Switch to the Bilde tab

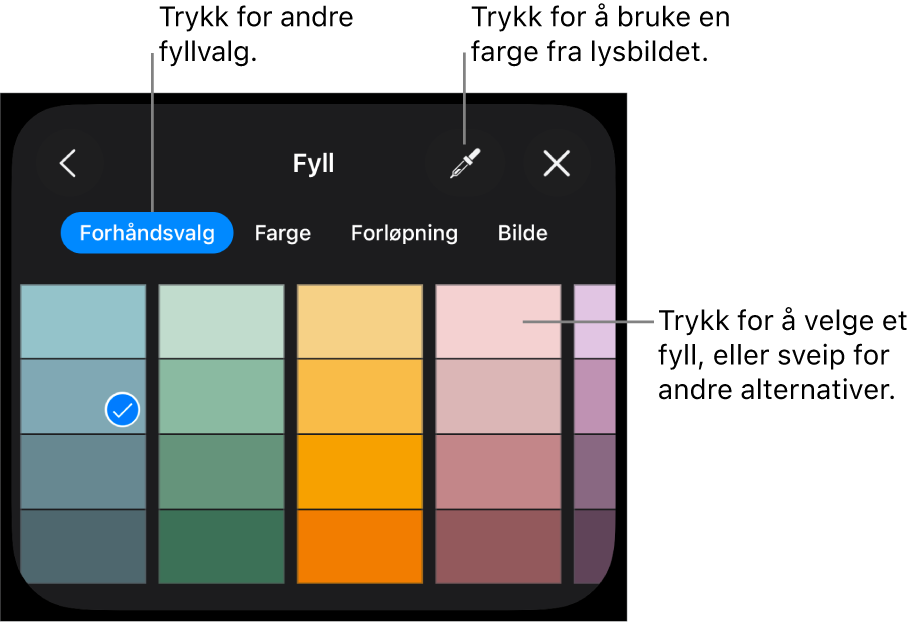click(x=522, y=233)
